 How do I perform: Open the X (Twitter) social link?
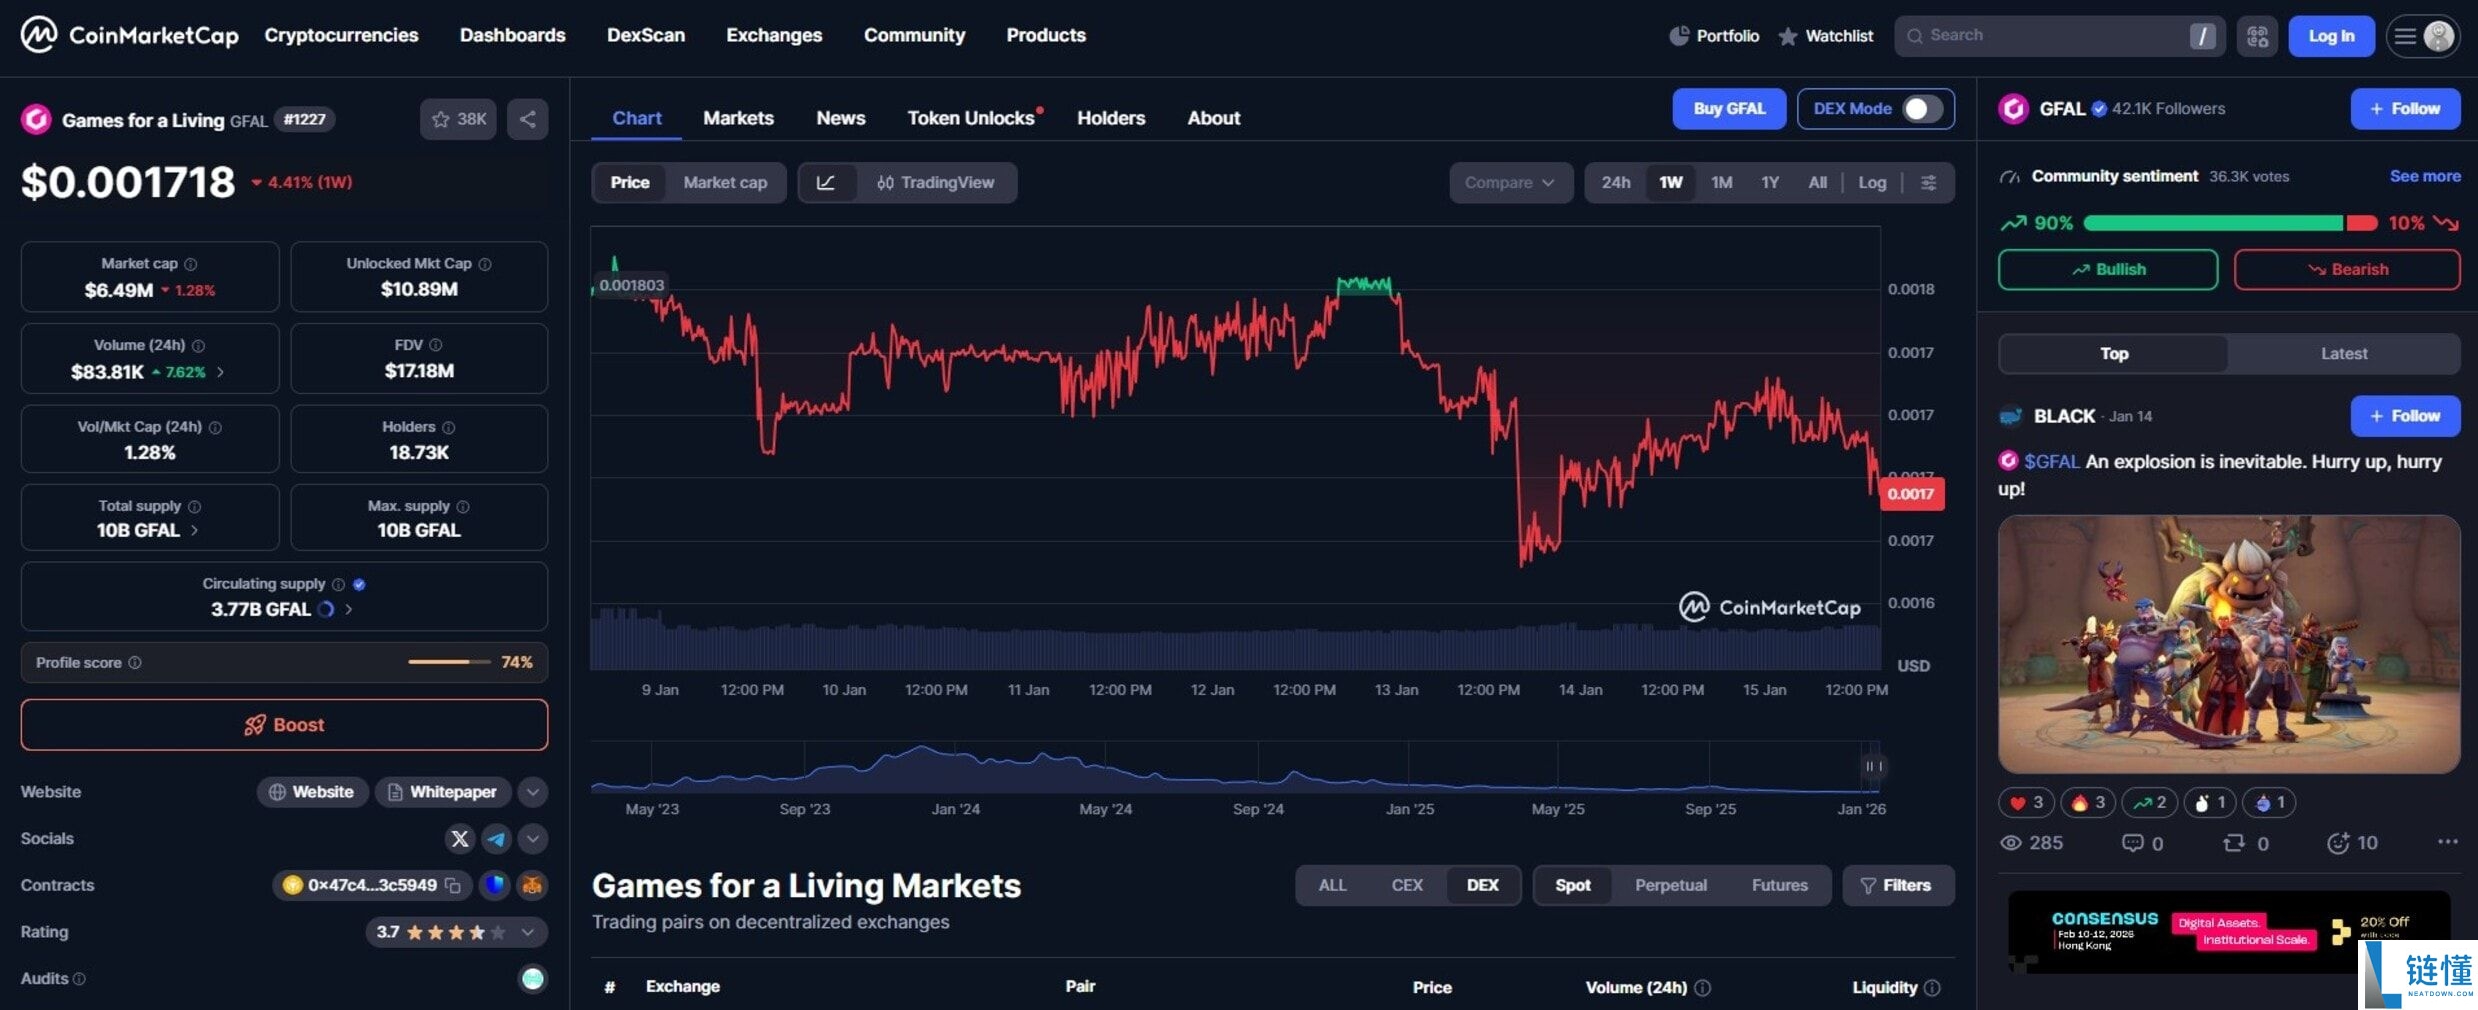pos(459,839)
